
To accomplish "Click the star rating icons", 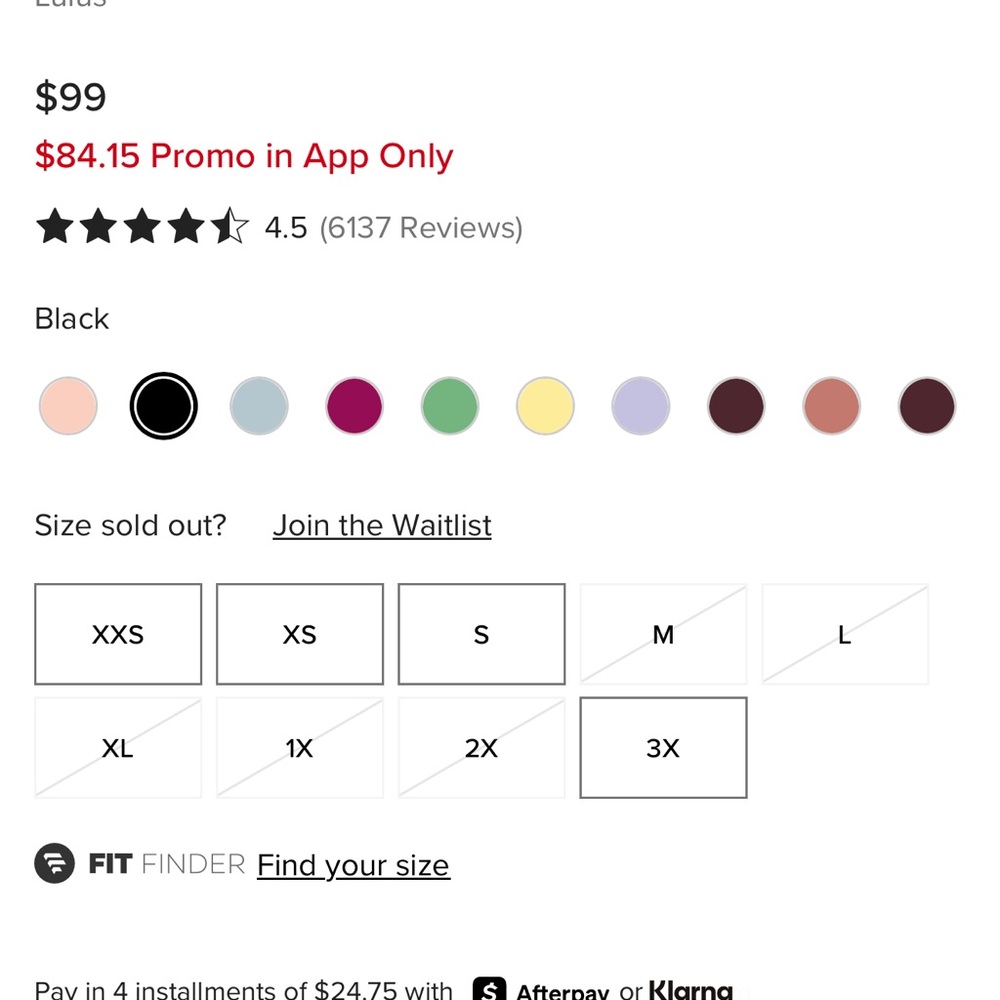I will [141, 227].
